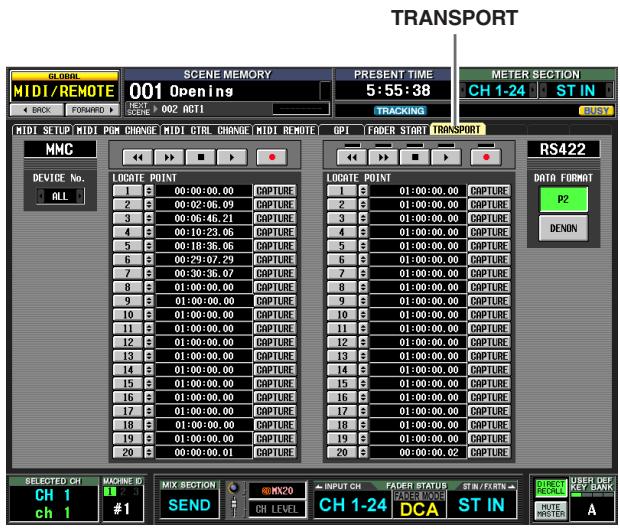
Task: Click INPUT CH 1-24 fader status button
Action: pos(353,504)
